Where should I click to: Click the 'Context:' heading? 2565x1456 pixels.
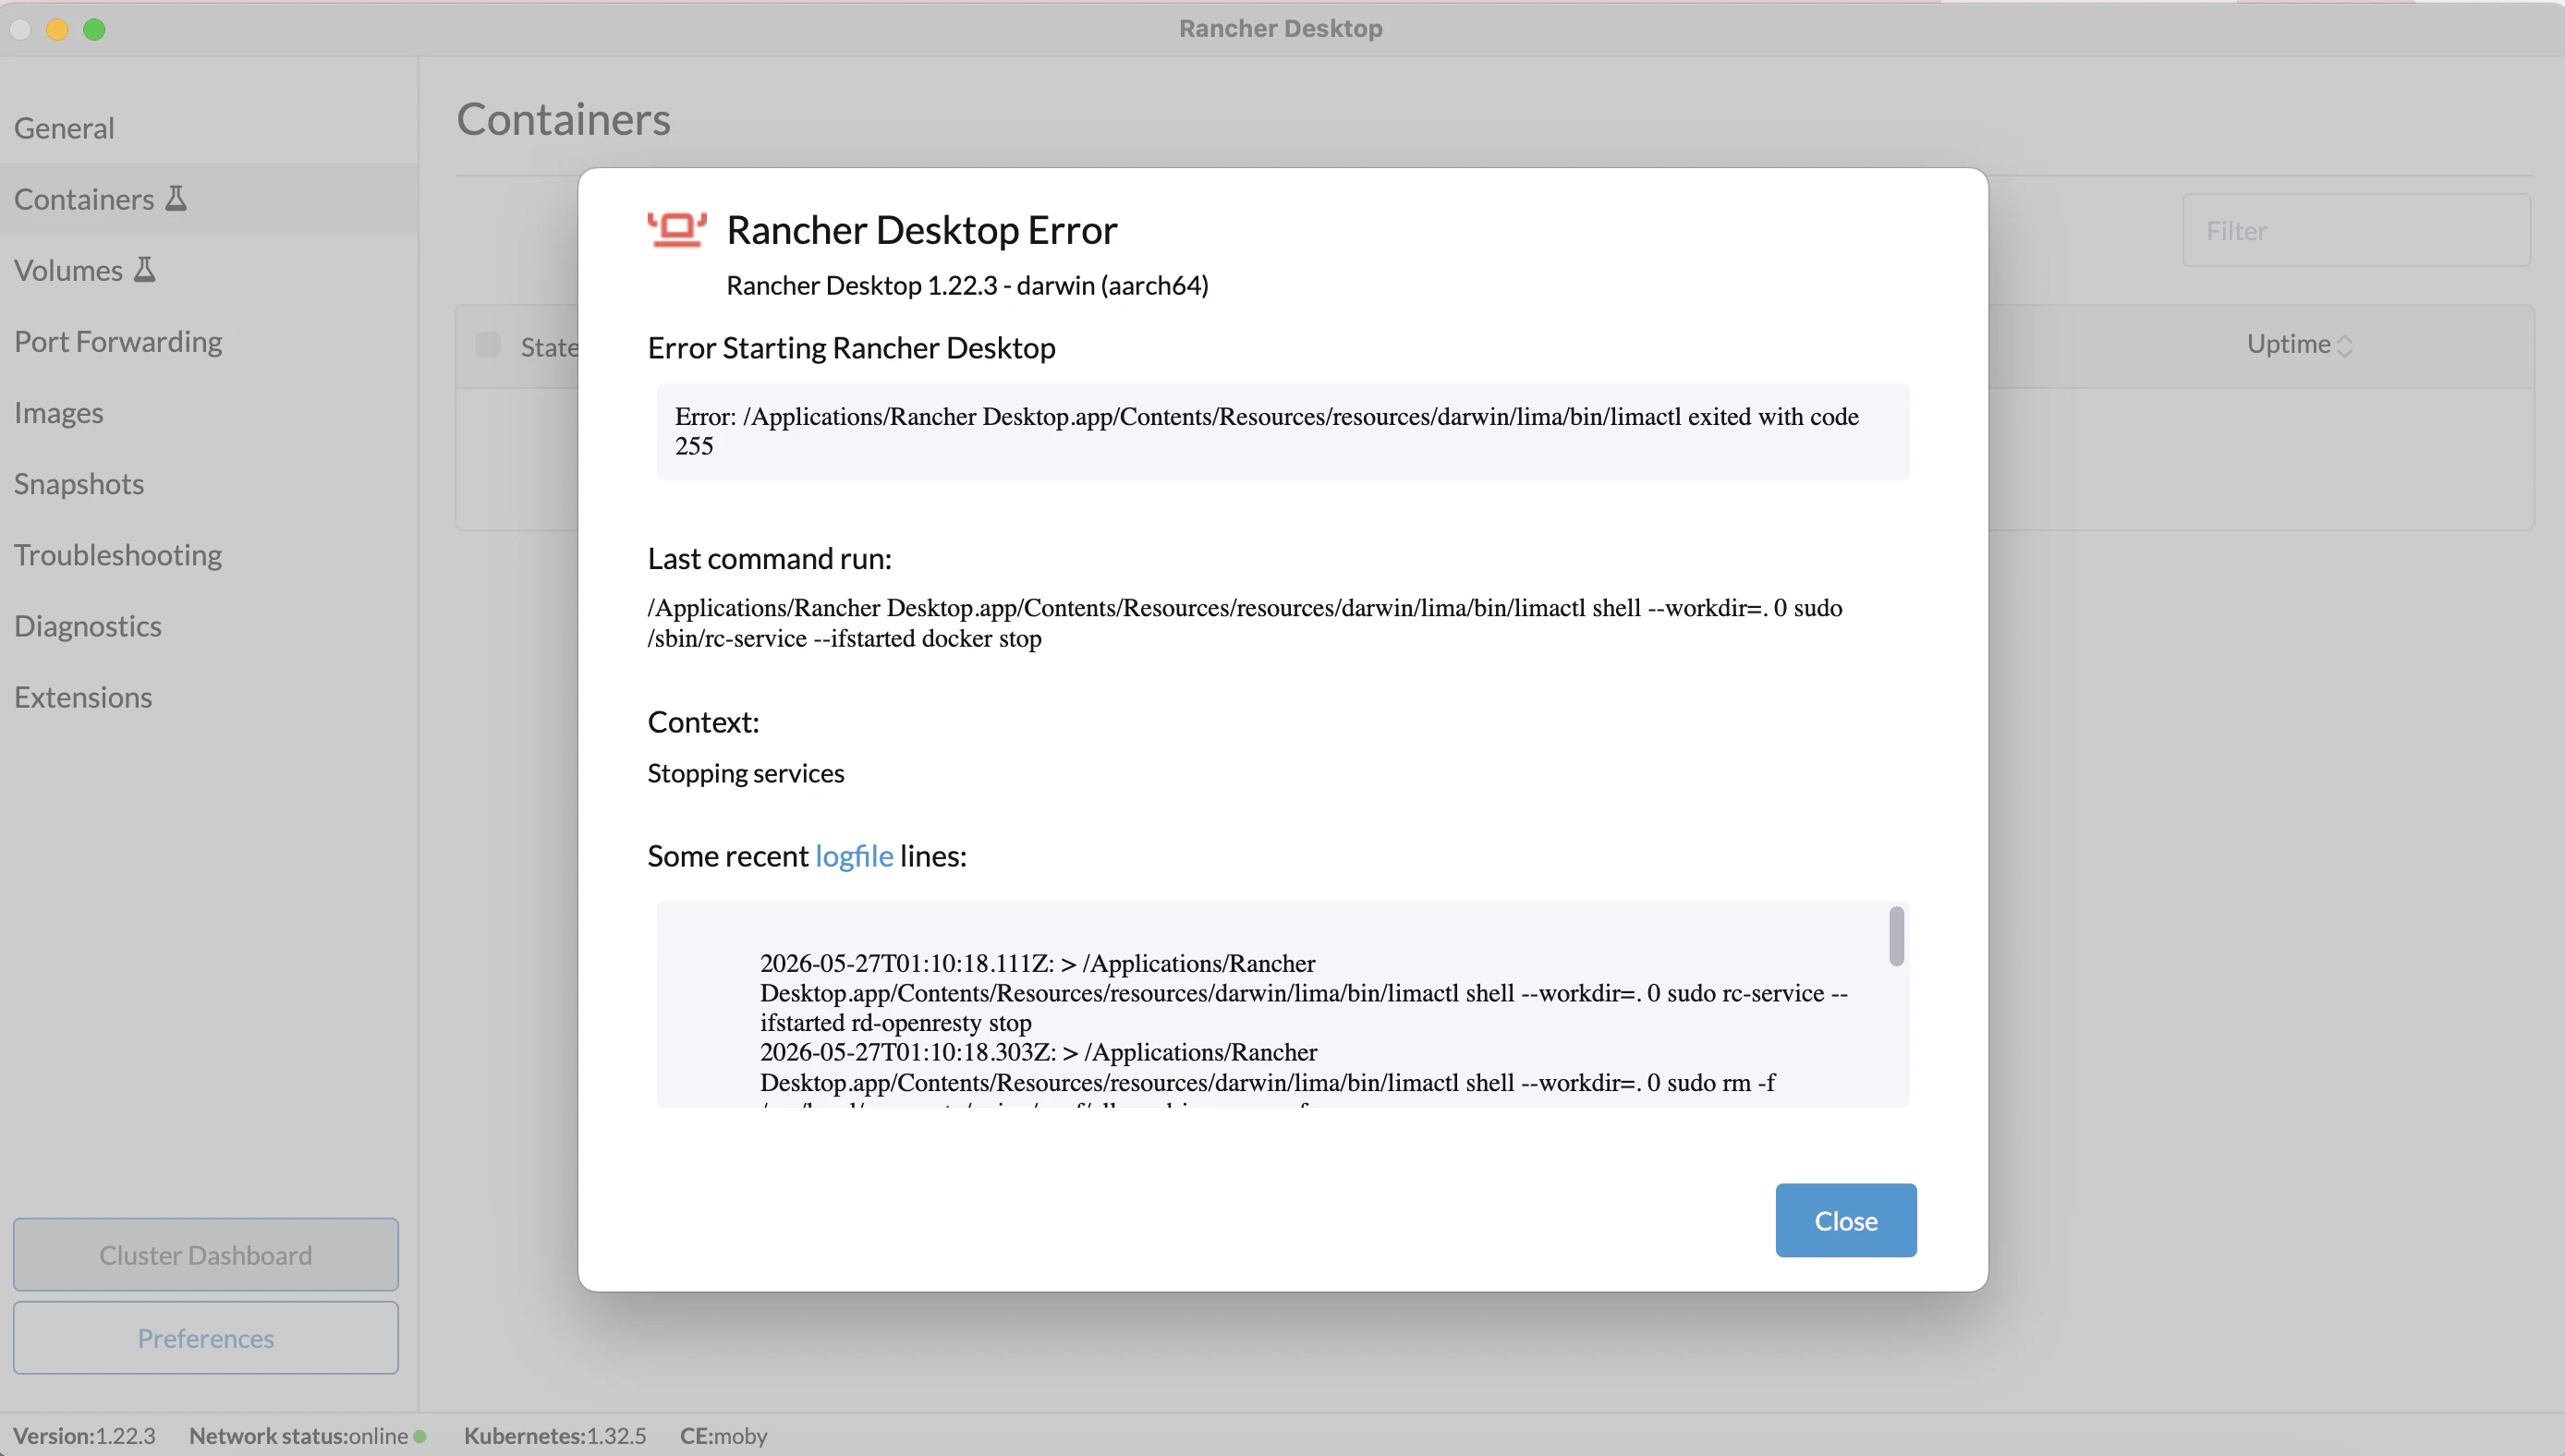pyautogui.click(x=703, y=721)
